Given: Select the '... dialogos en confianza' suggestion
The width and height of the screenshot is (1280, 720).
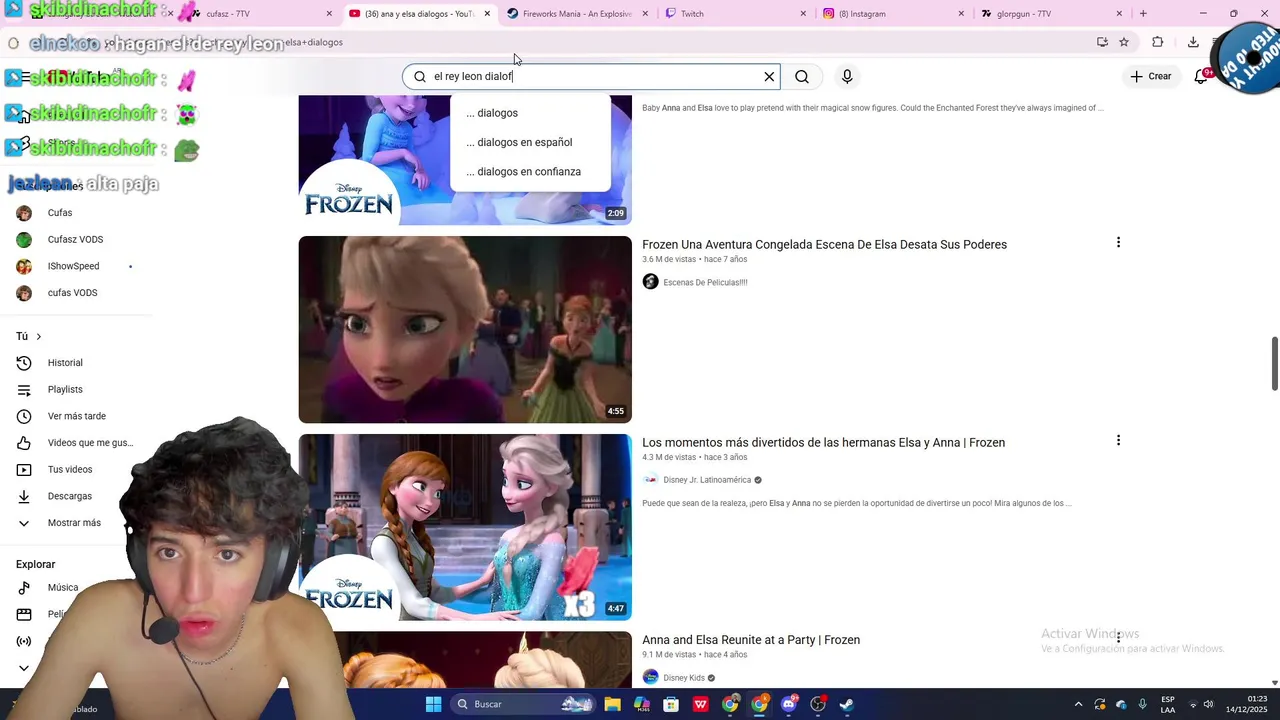Looking at the screenshot, I should 530,171.
